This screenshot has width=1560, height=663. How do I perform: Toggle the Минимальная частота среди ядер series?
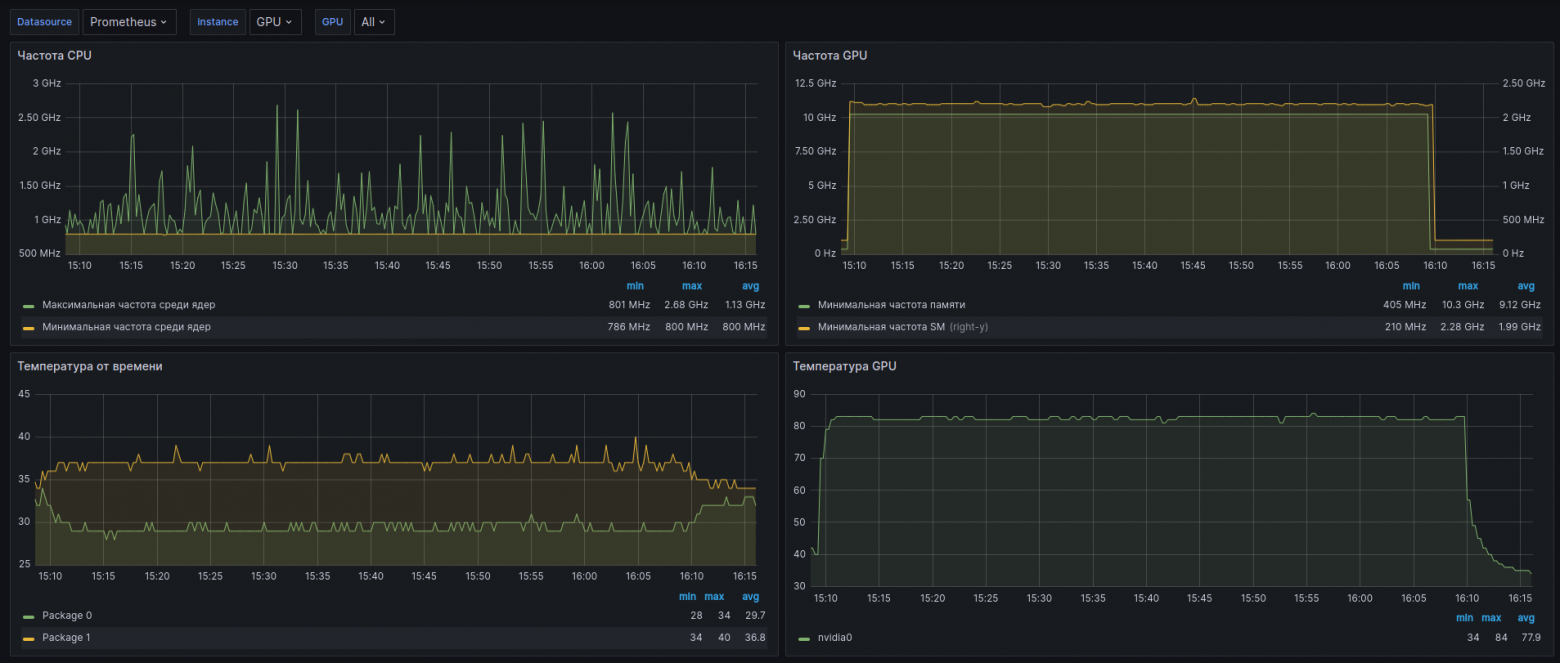pos(126,327)
